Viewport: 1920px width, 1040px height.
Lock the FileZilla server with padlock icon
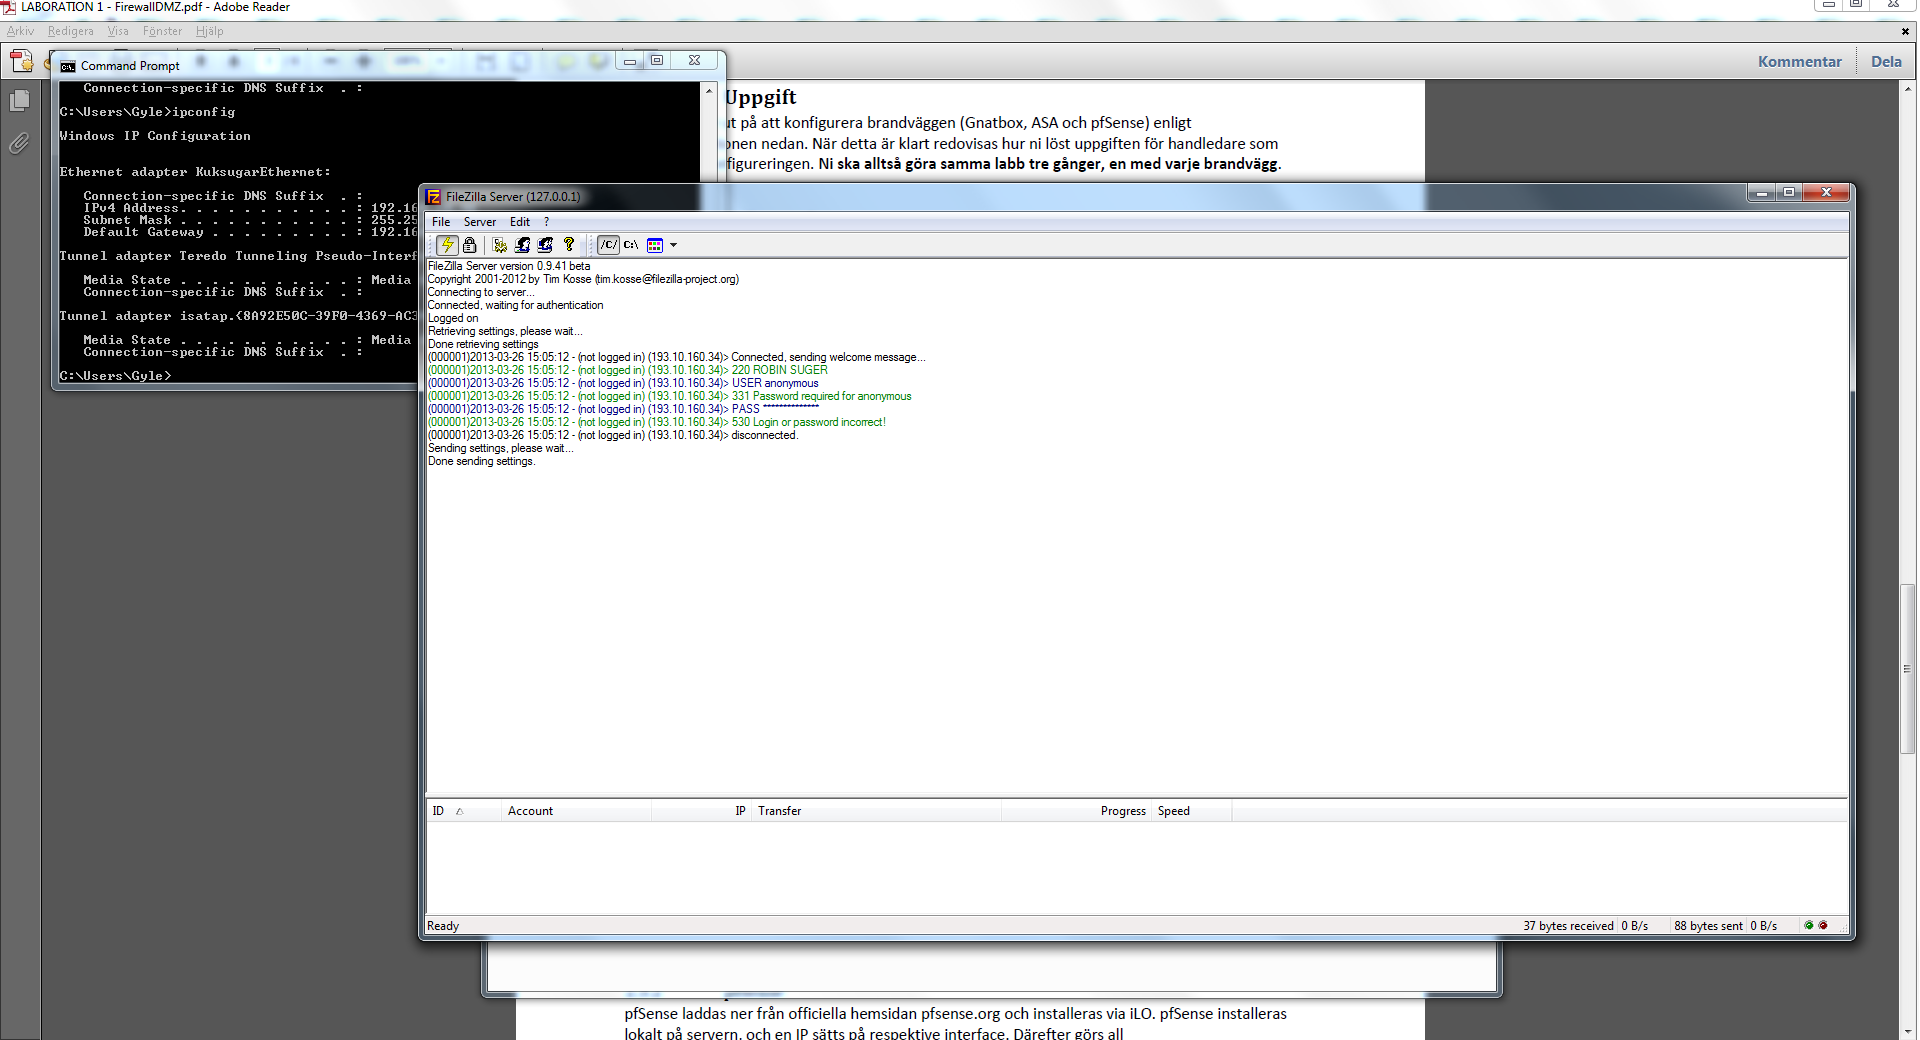470,245
